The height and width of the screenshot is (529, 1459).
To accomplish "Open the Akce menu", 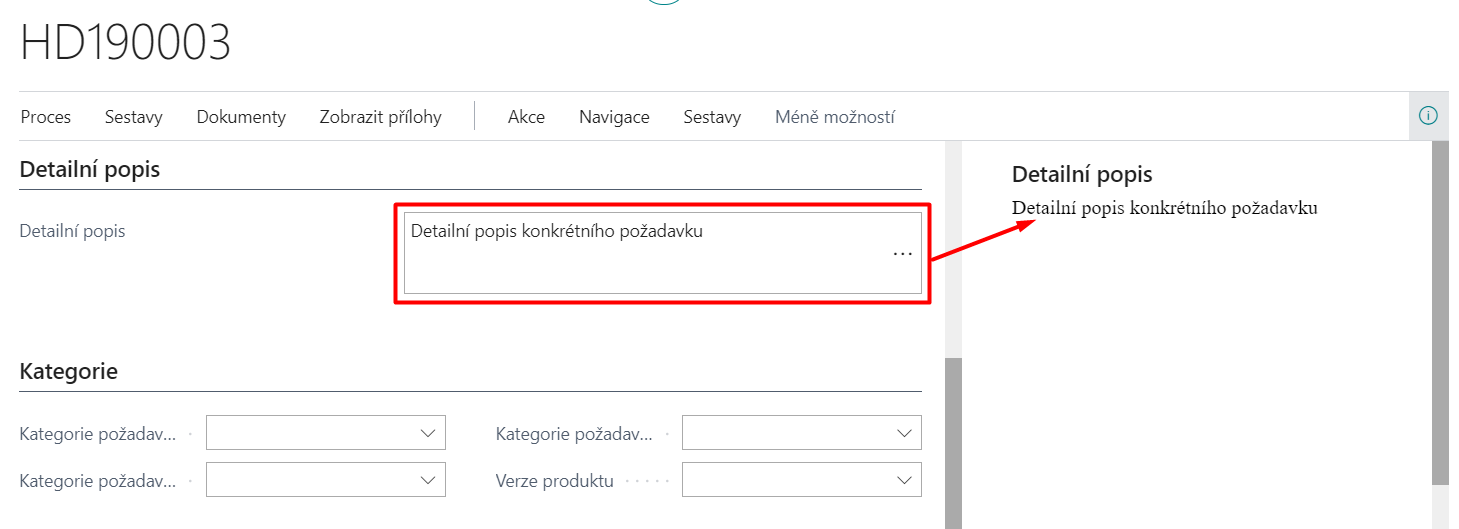I will click(526, 117).
